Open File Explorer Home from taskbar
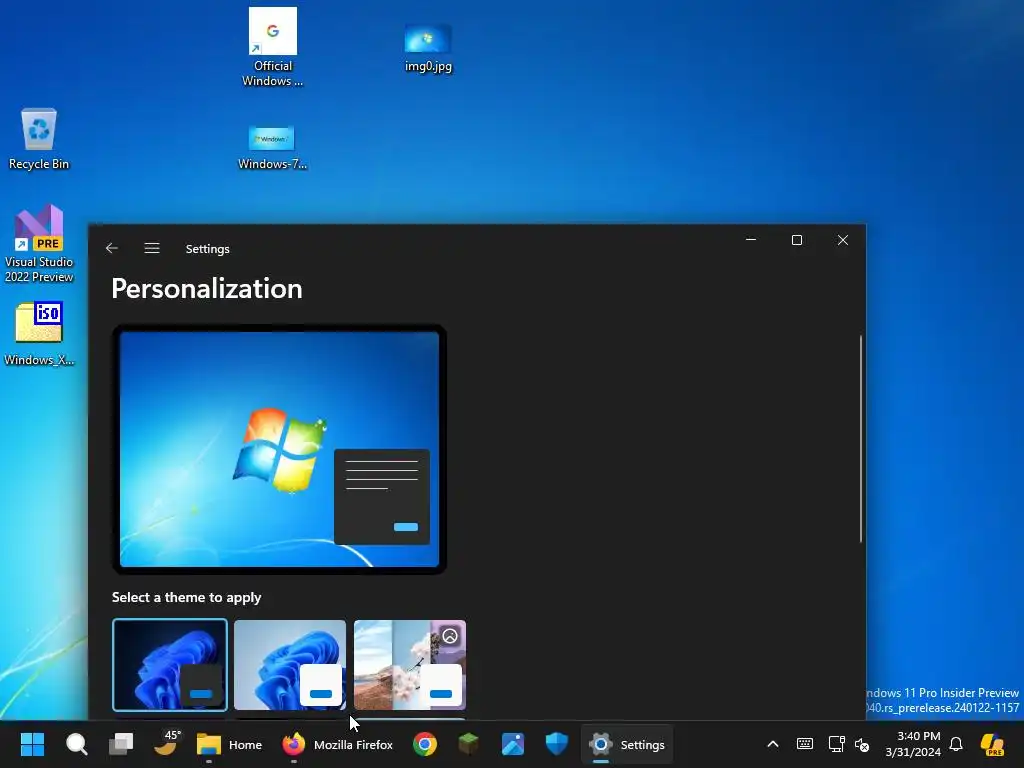Image resolution: width=1024 pixels, height=768 pixels. pos(229,744)
